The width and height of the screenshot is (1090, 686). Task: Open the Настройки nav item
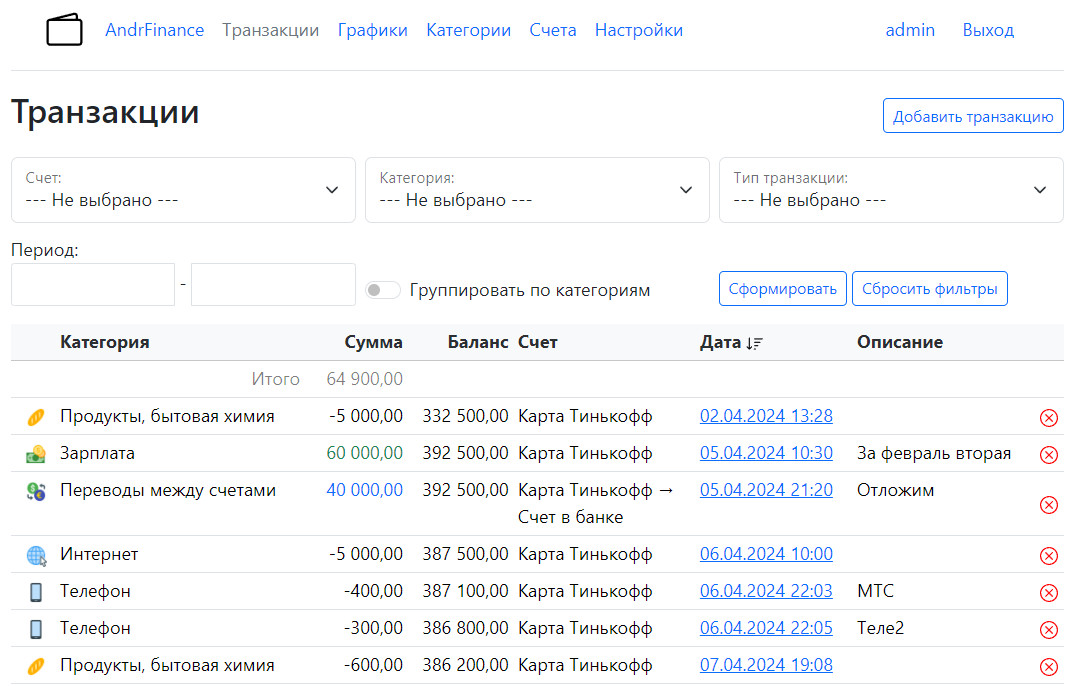click(x=639, y=30)
